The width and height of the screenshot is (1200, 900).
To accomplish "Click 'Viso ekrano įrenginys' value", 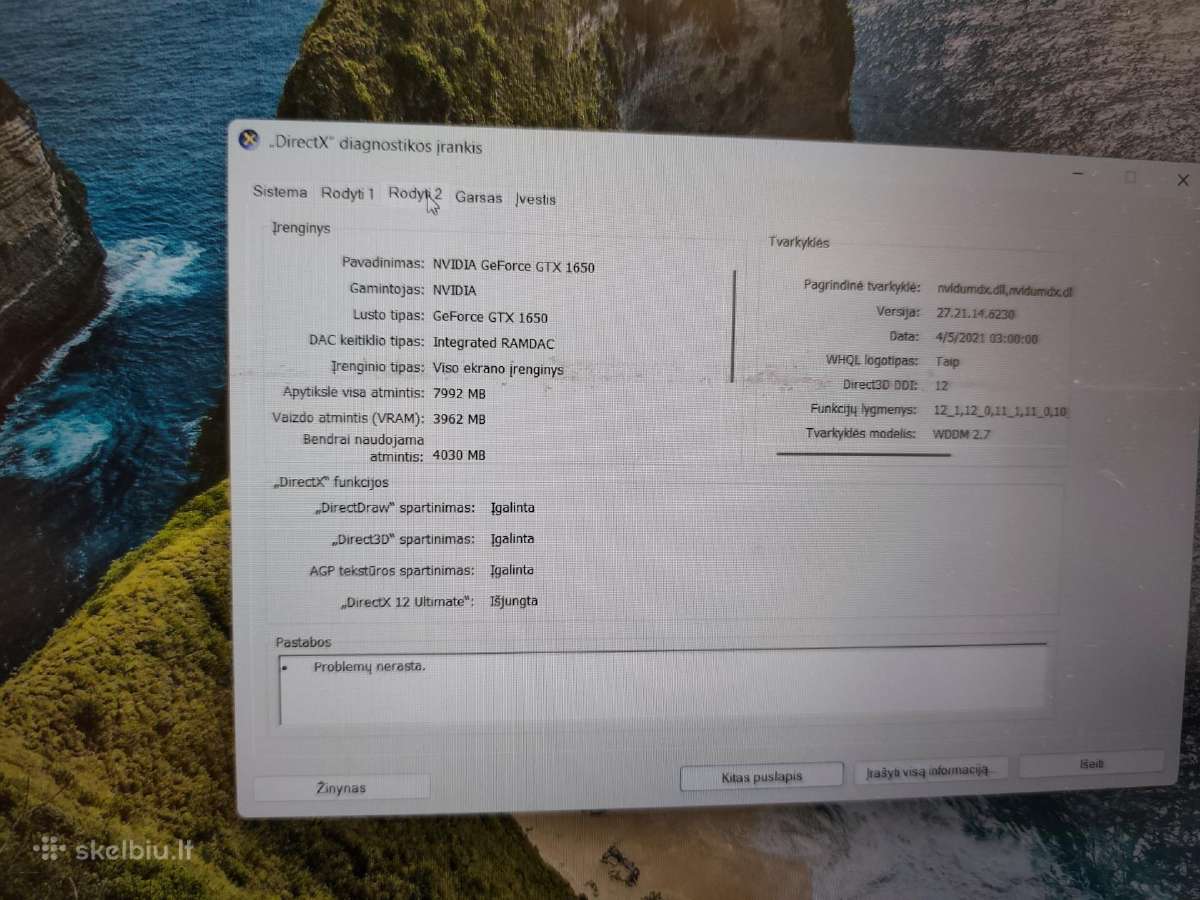I will click(498, 369).
